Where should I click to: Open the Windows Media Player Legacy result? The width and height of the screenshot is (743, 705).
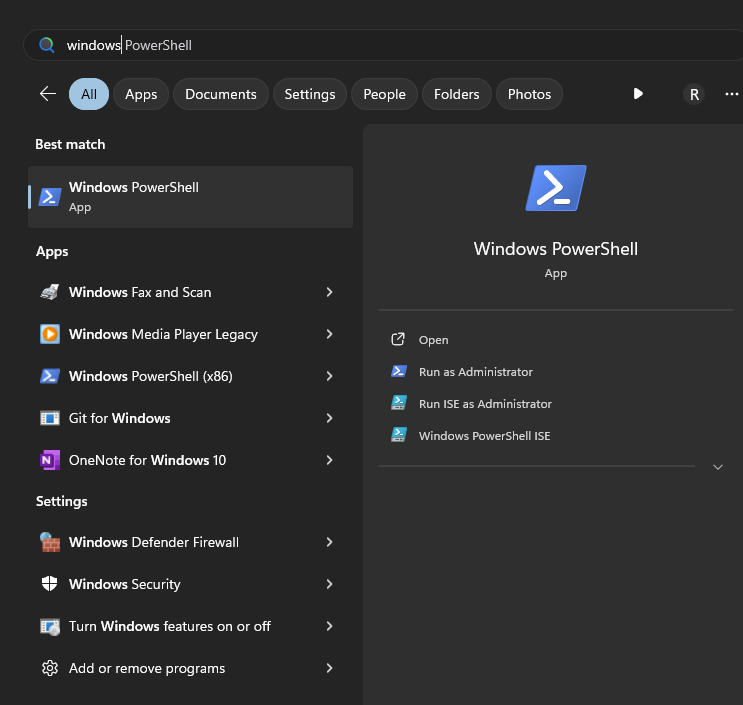pyautogui.click(x=190, y=334)
